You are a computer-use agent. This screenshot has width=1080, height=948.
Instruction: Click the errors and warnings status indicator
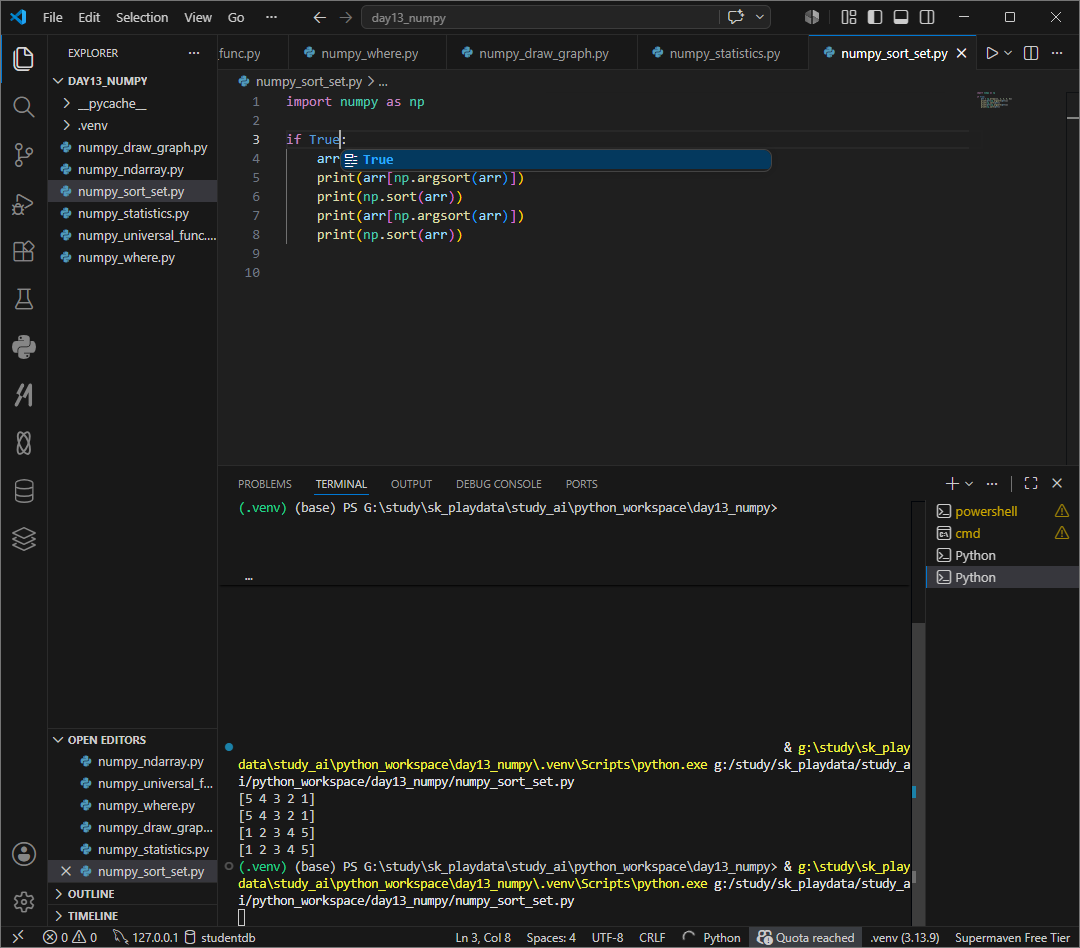[x=70, y=938]
